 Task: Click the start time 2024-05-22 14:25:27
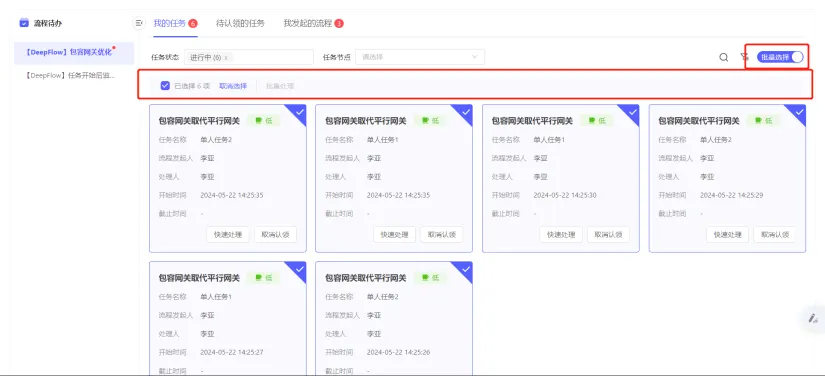[x=232, y=352]
